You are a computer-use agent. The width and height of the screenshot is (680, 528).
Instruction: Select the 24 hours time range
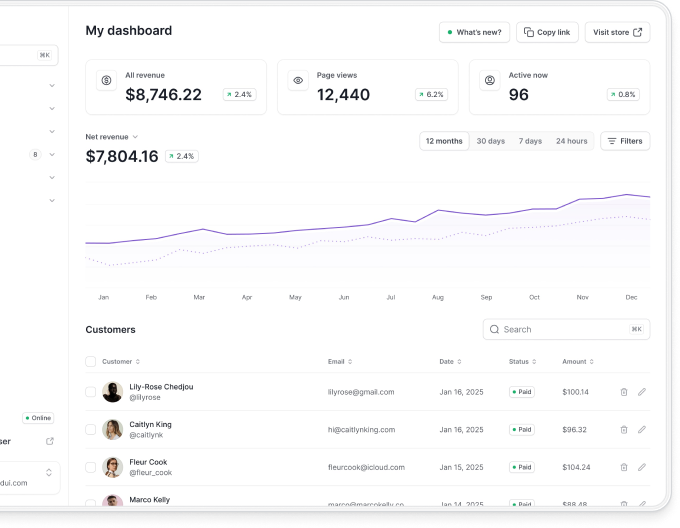(x=571, y=141)
